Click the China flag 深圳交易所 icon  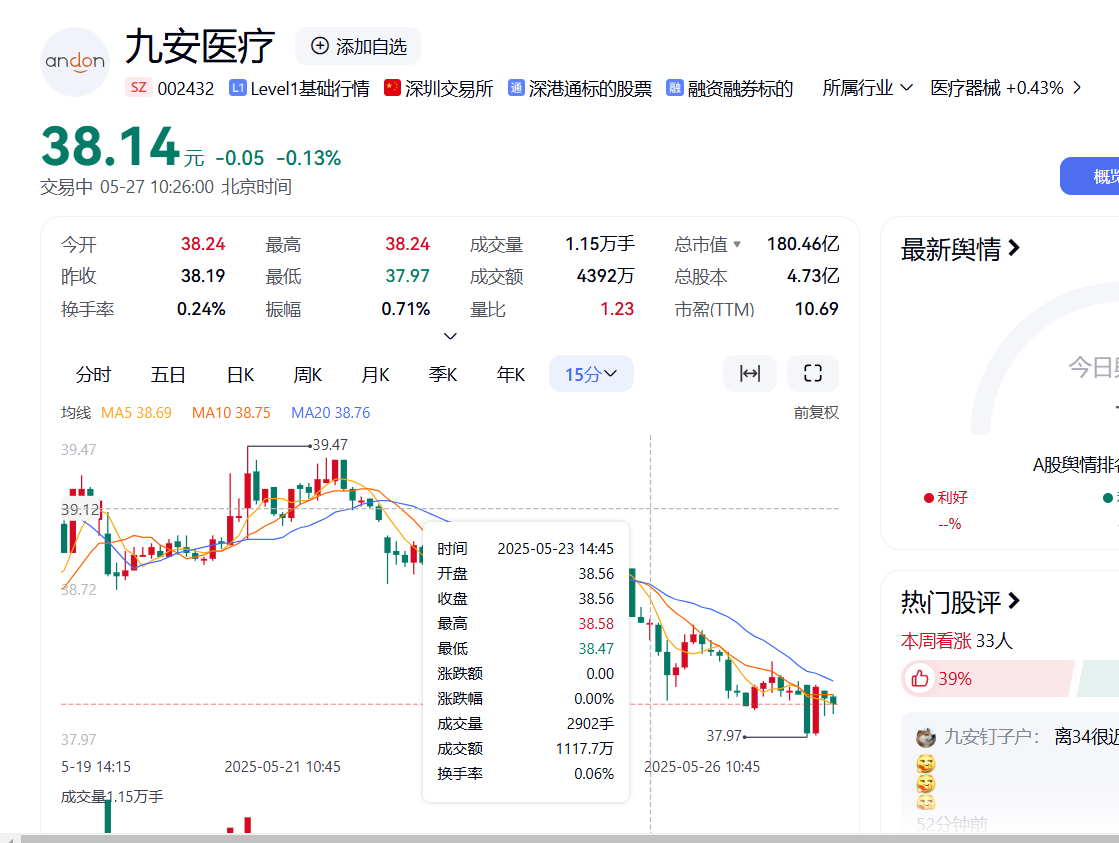click(392, 88)
